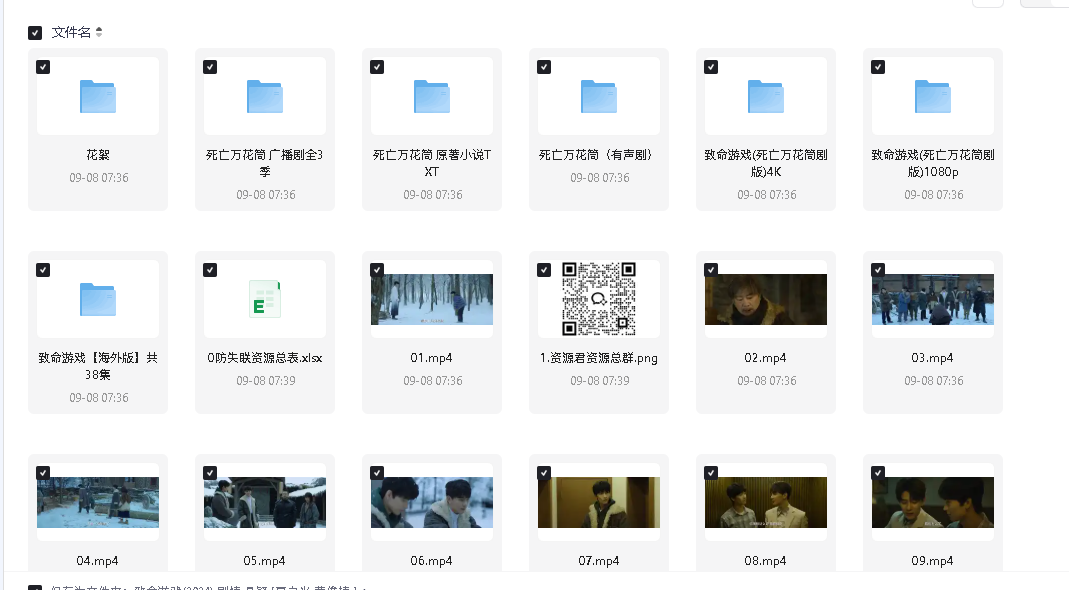Image resolution: width=1069 pixels, height=590 pixels.
Task: Open the 0防失联资源总表.xlsx spreadsheet icon
Action: [265, 299]
